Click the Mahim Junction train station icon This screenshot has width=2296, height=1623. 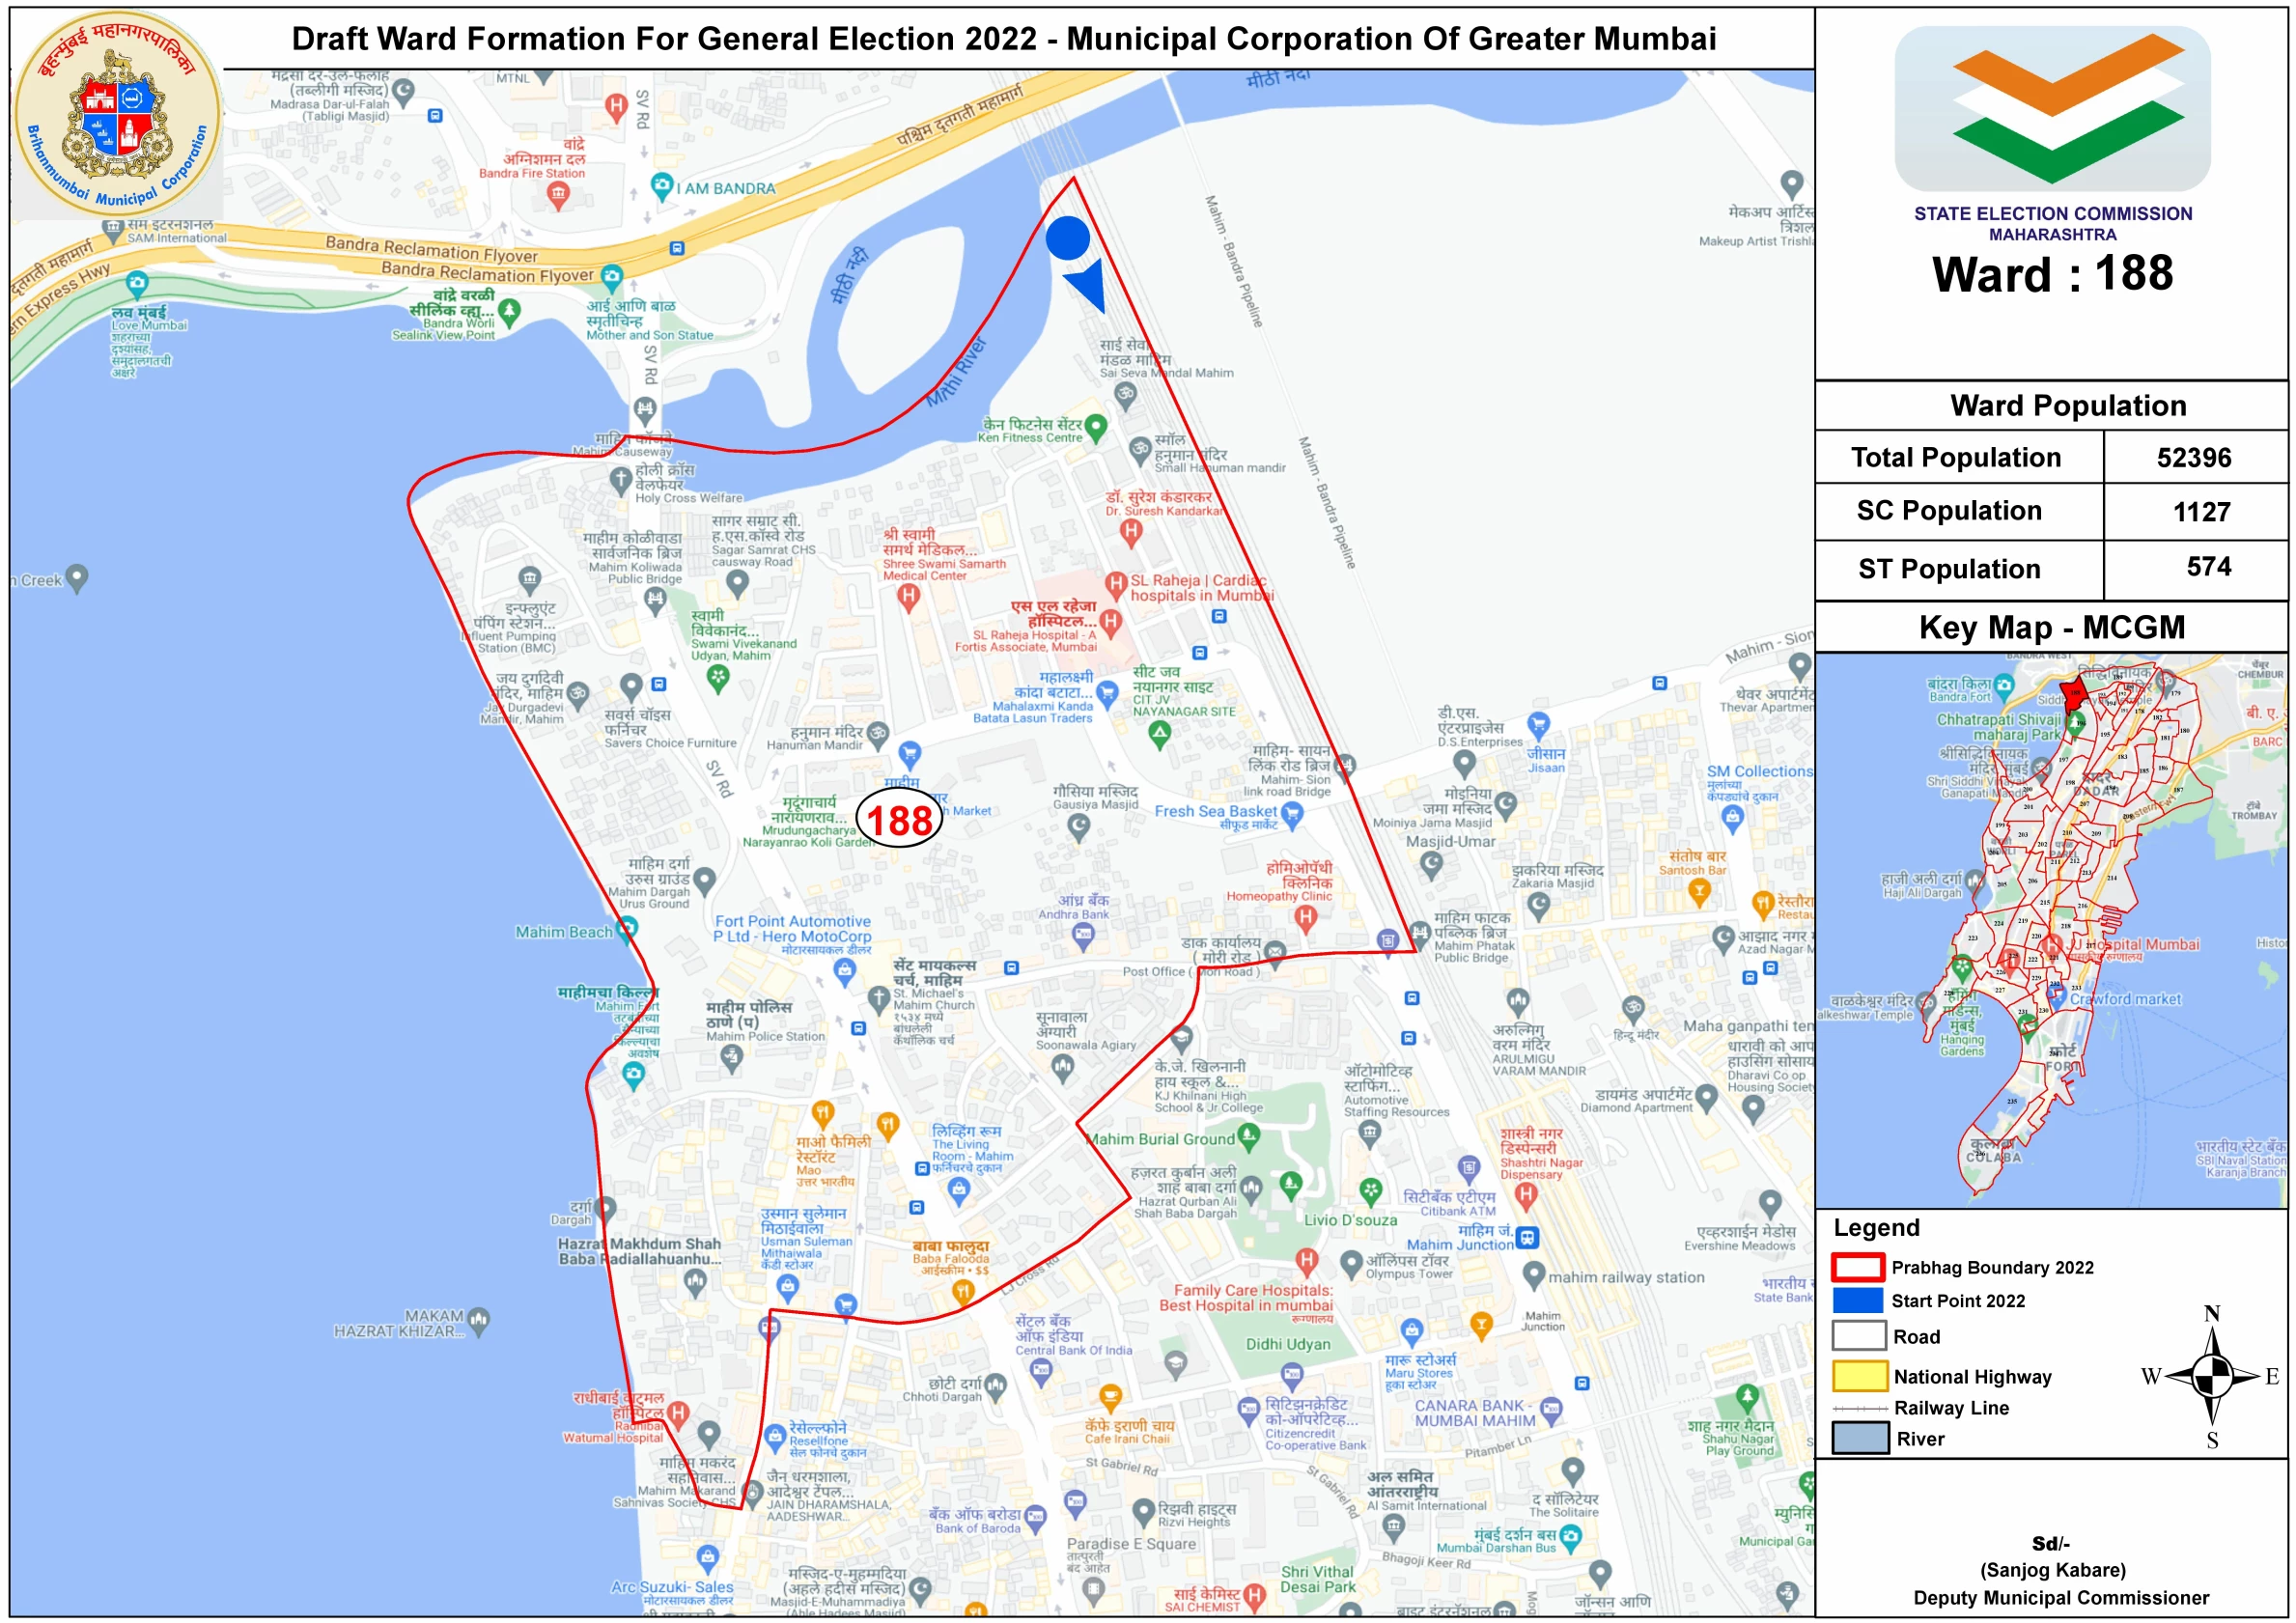click(x=1527, y=1238)
